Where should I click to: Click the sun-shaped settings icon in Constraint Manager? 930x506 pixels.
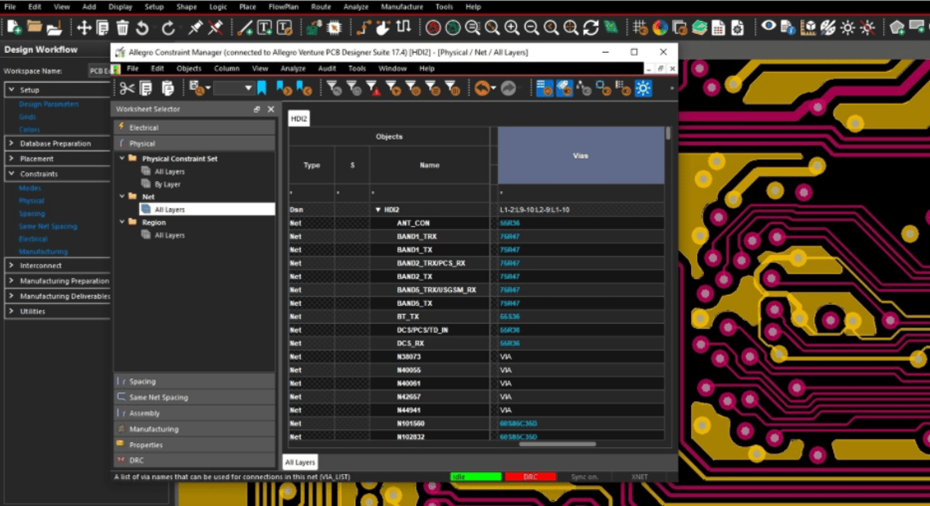click(x=642, y=89)
